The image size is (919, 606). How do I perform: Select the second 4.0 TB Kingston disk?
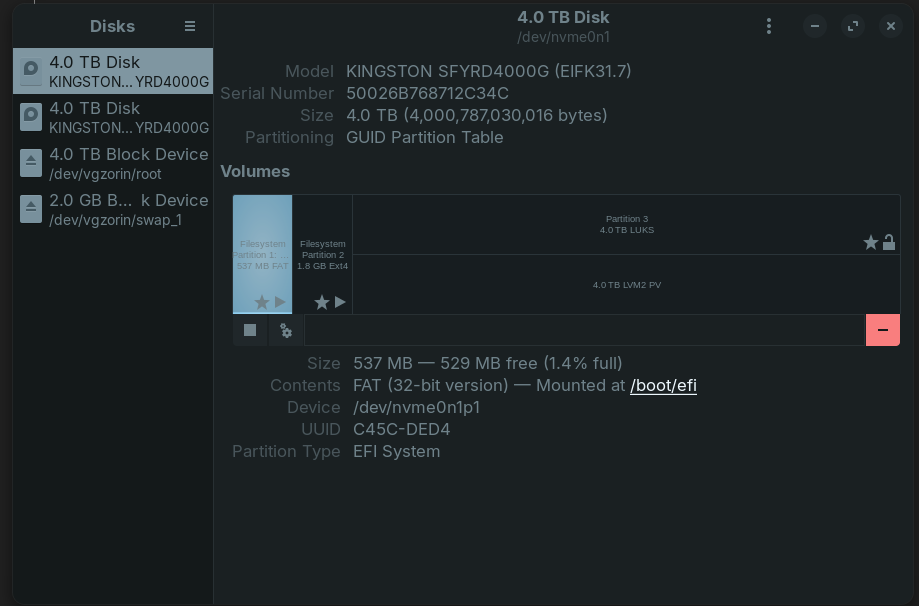113,117
